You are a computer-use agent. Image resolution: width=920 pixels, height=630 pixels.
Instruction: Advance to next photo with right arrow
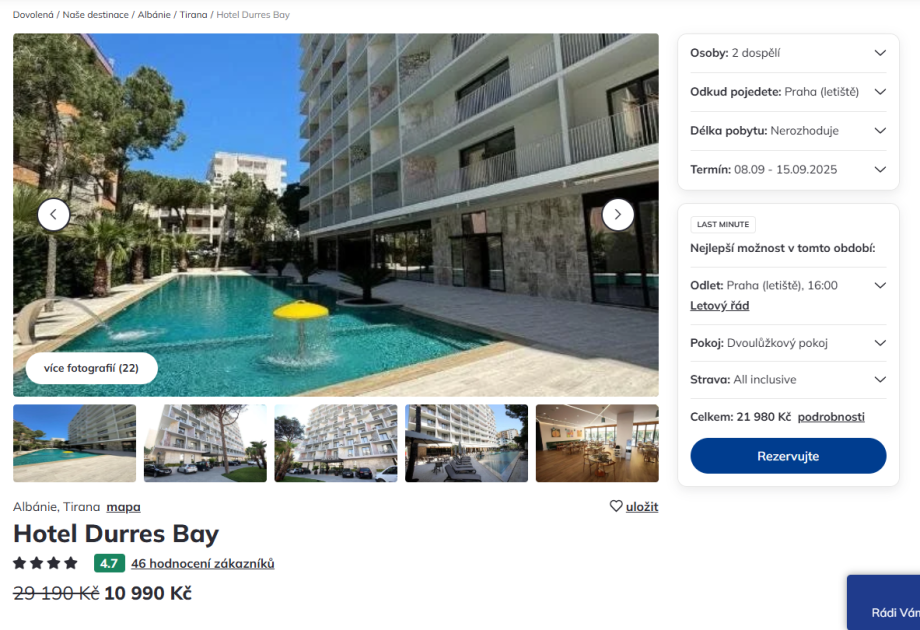pos(618,215)
